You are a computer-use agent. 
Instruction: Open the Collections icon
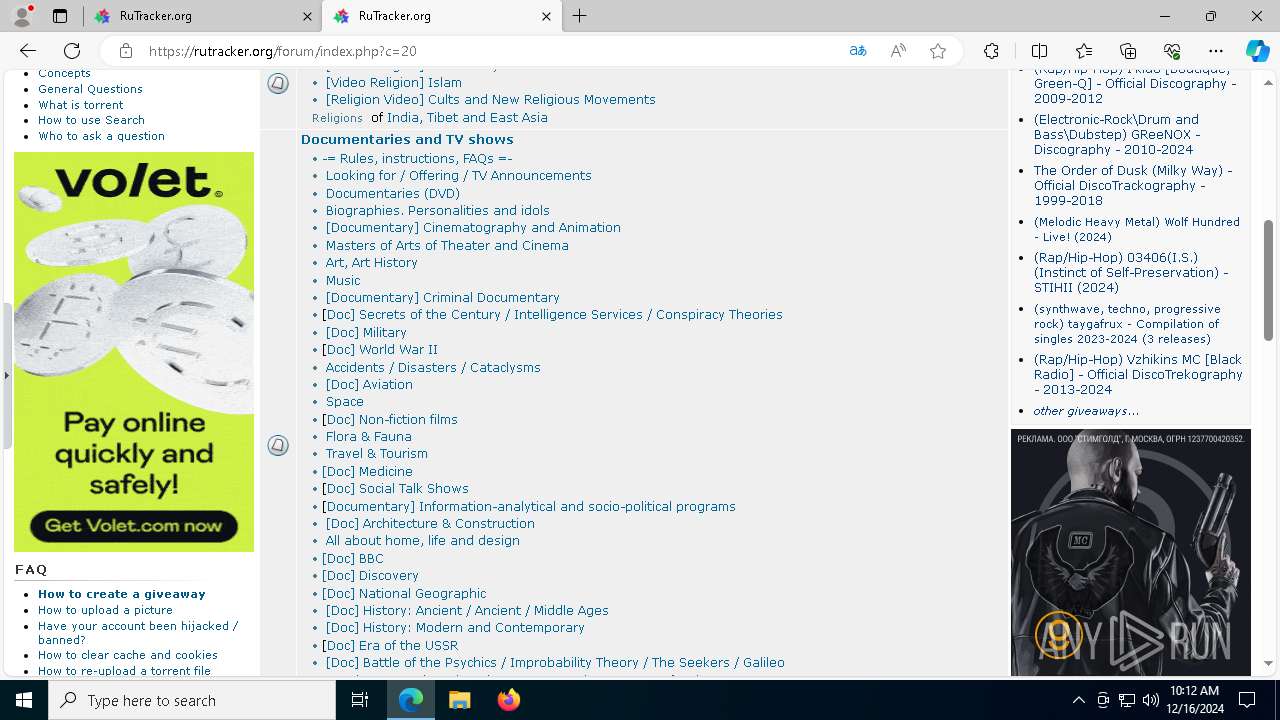(x=1128, y=51)
